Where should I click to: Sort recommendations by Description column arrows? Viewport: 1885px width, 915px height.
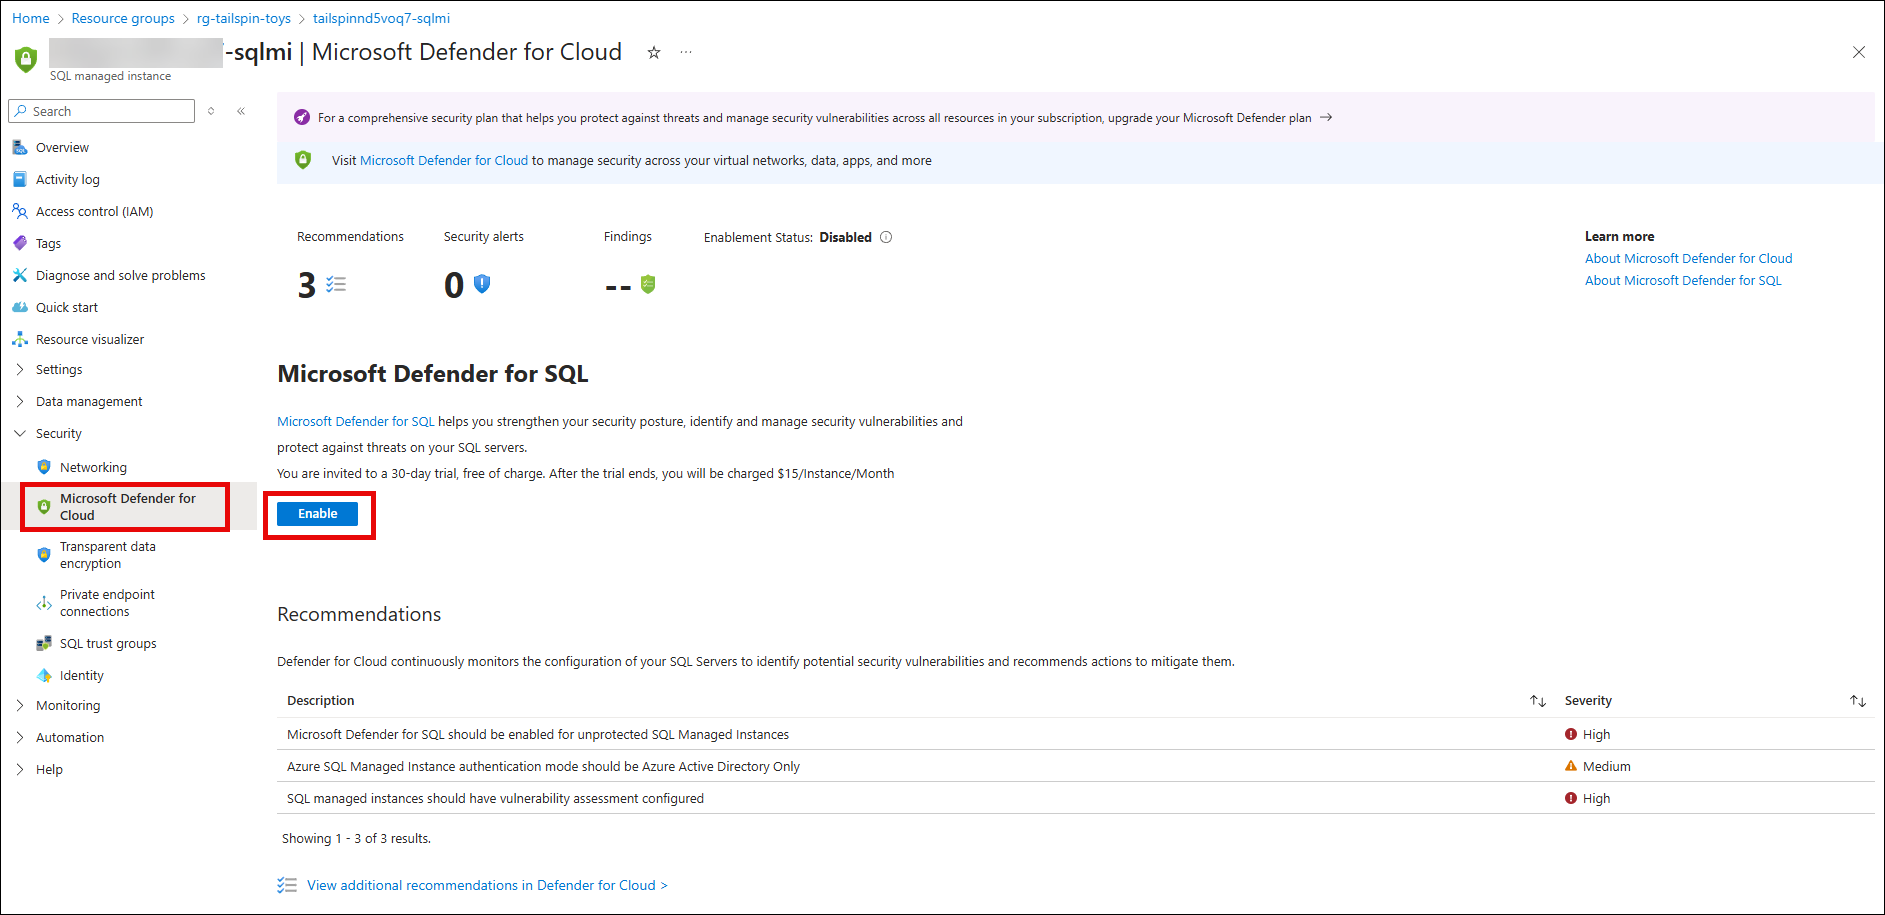point(1537,701)
